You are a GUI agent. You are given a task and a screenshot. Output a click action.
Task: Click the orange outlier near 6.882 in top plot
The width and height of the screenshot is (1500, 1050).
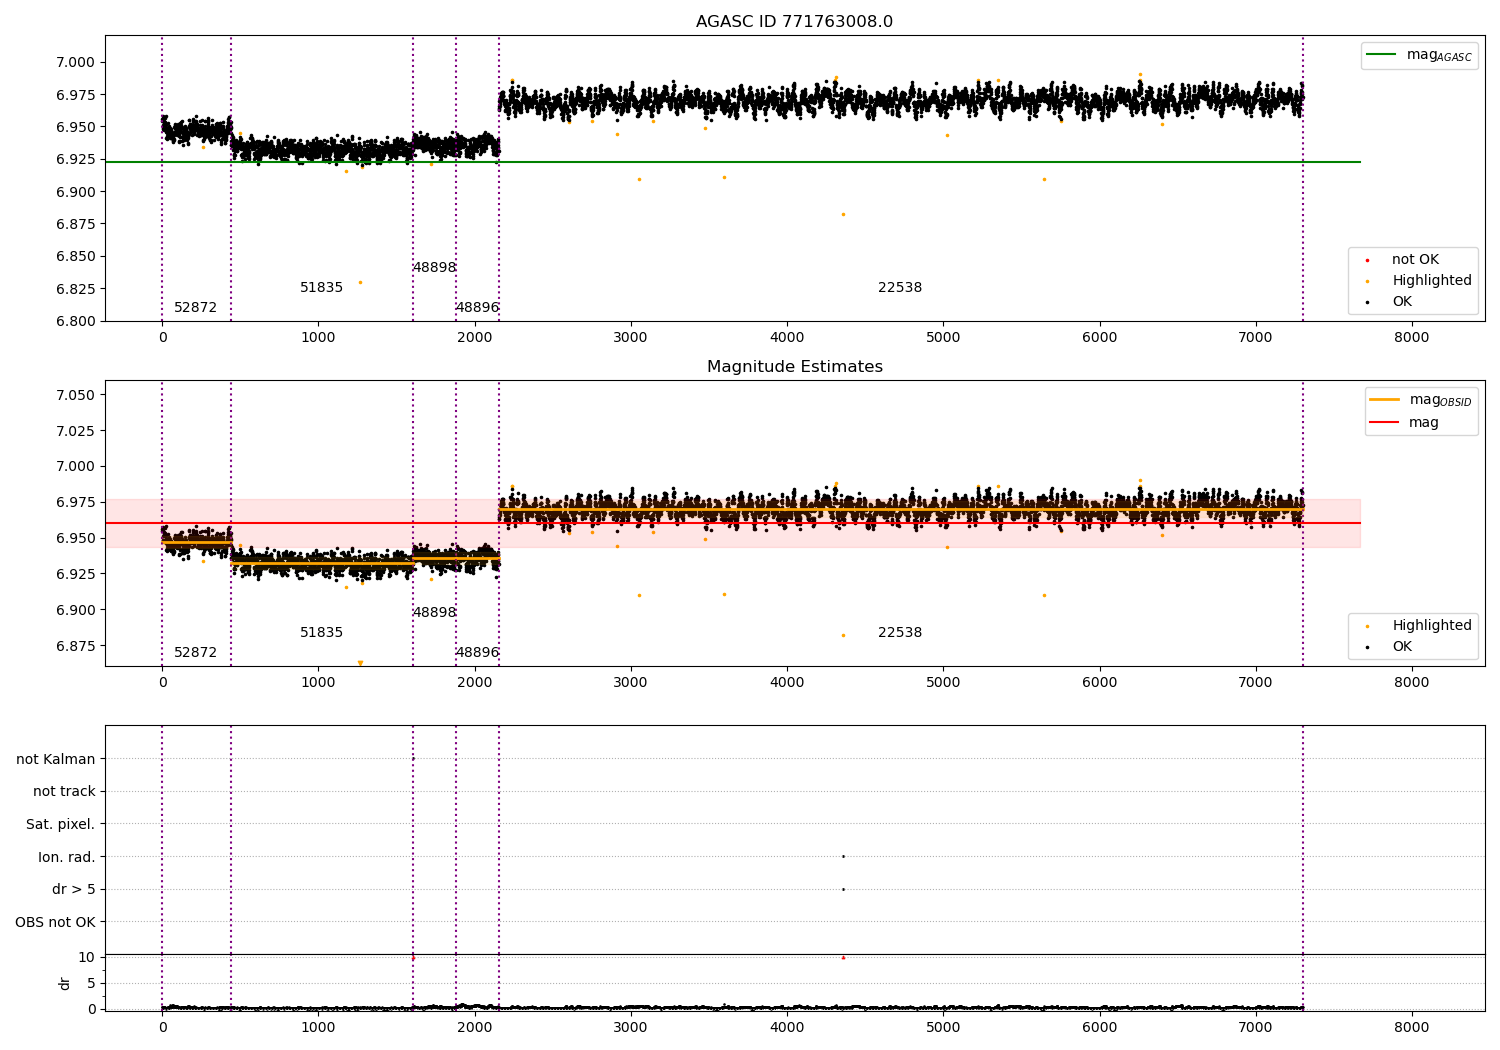[x=843, y=214]
